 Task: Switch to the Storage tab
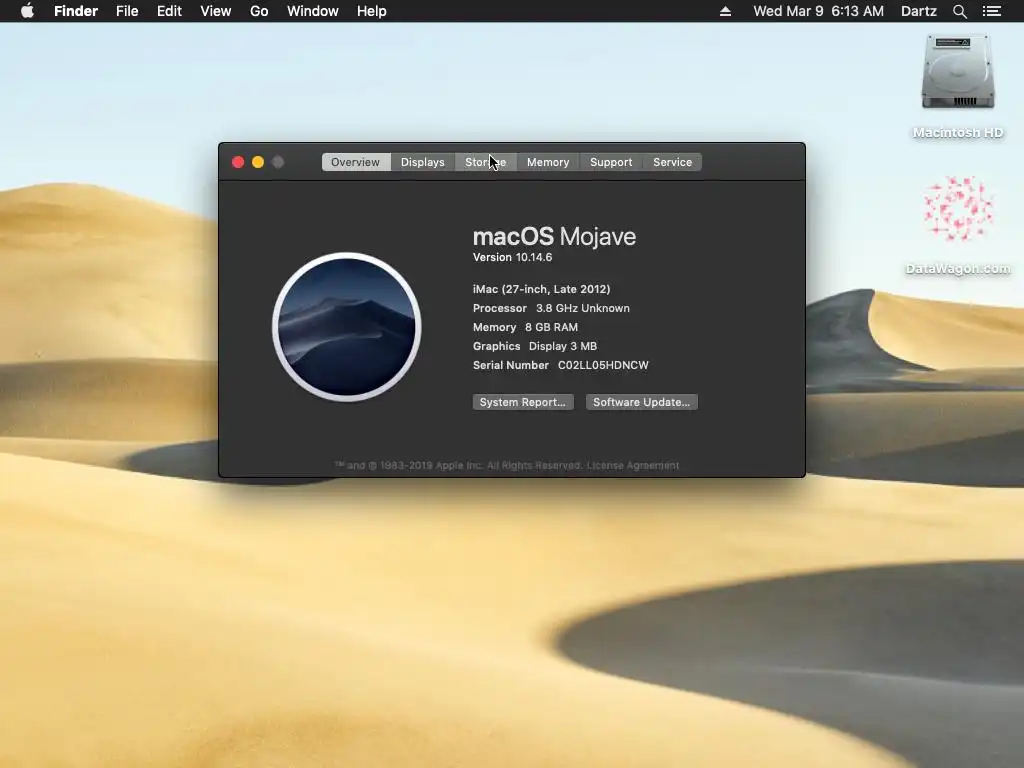pos(485,162)
